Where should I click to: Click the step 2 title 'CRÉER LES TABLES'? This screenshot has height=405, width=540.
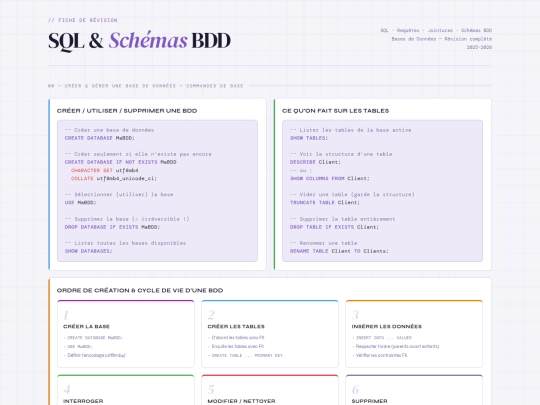click(x=236, y=326)
